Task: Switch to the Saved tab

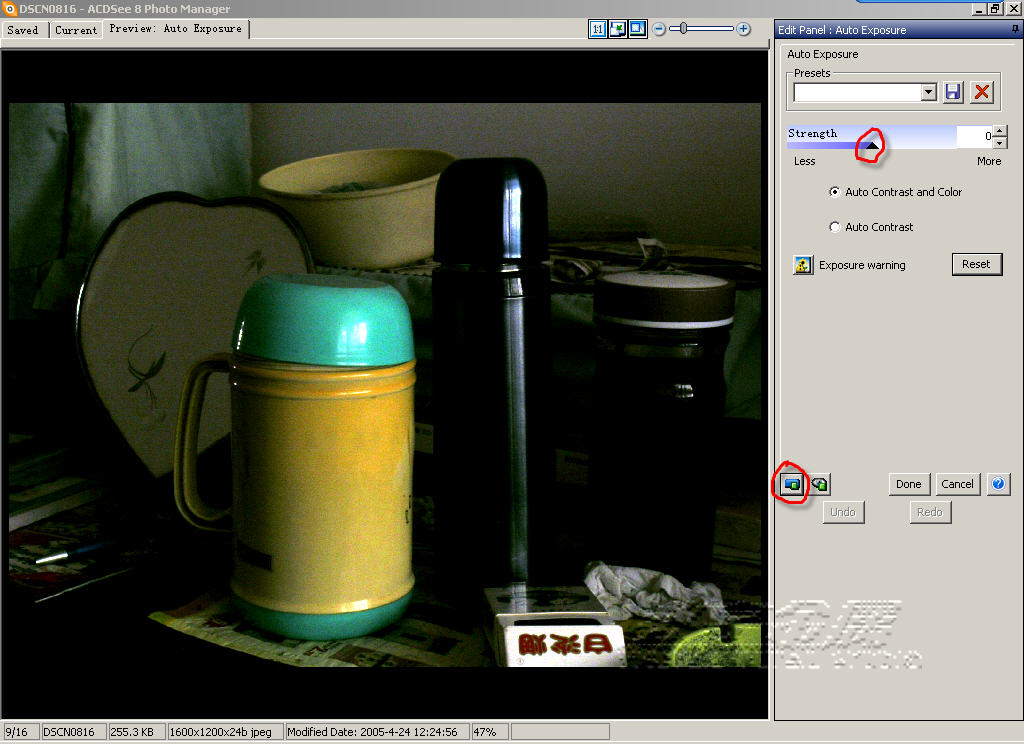Action: [23, 30]
